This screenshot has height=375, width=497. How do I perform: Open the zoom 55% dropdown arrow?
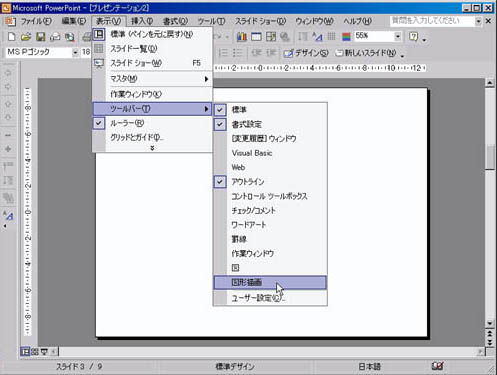398,36
